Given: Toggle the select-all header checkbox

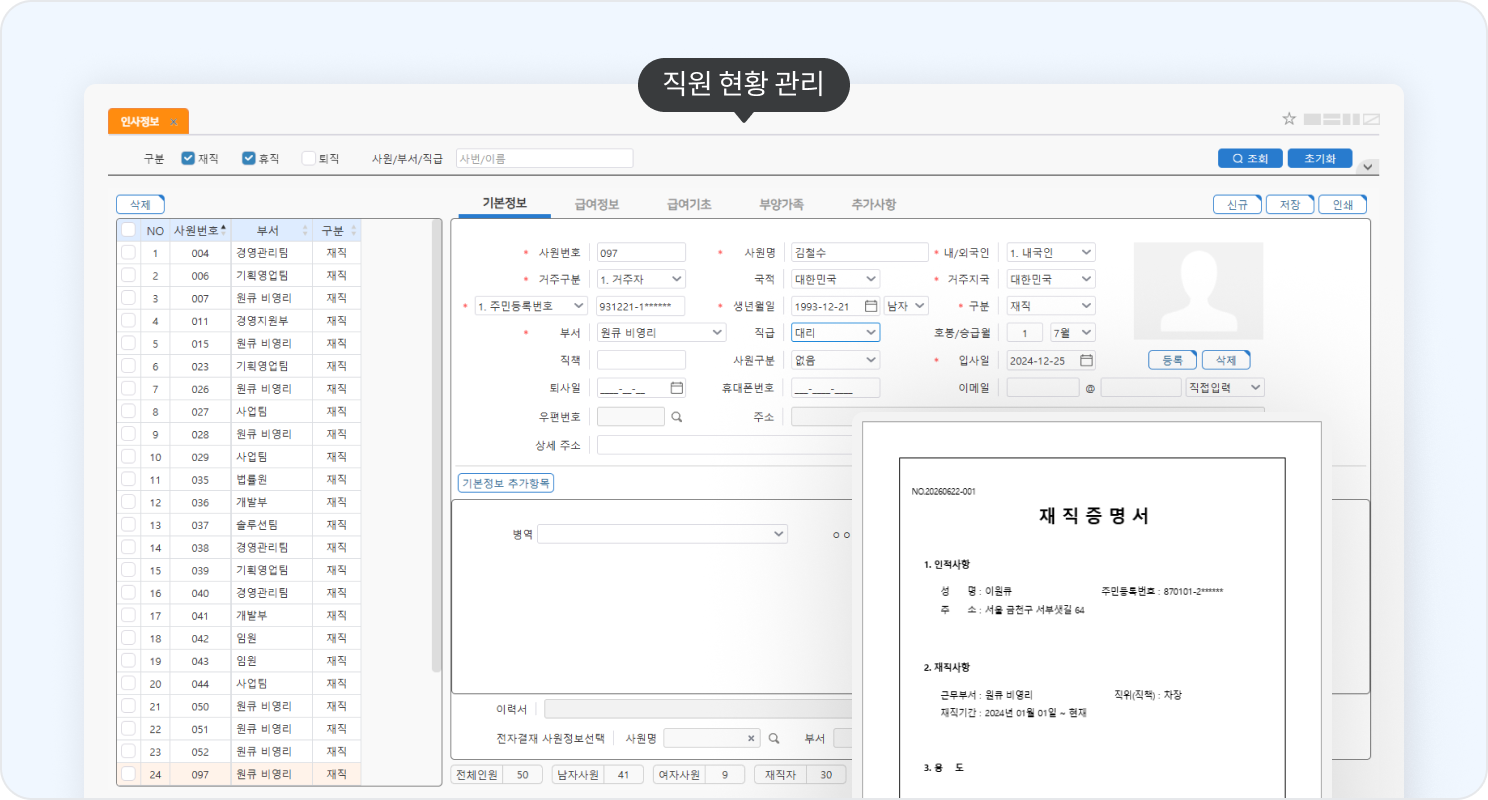Looking at the screenshot, I should (128, 230).
